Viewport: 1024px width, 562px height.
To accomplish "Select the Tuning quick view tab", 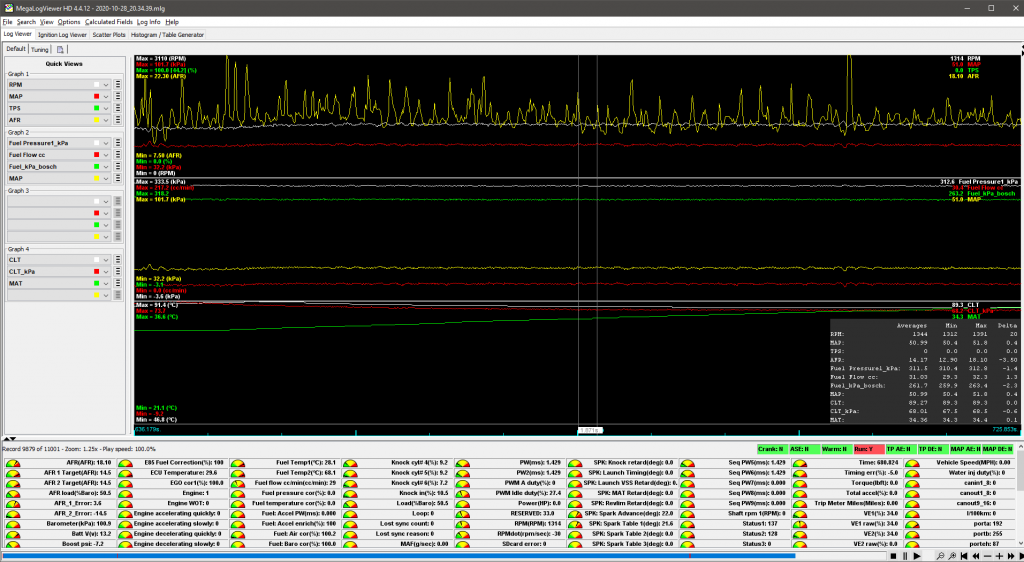I will click(x=39, y=50).
